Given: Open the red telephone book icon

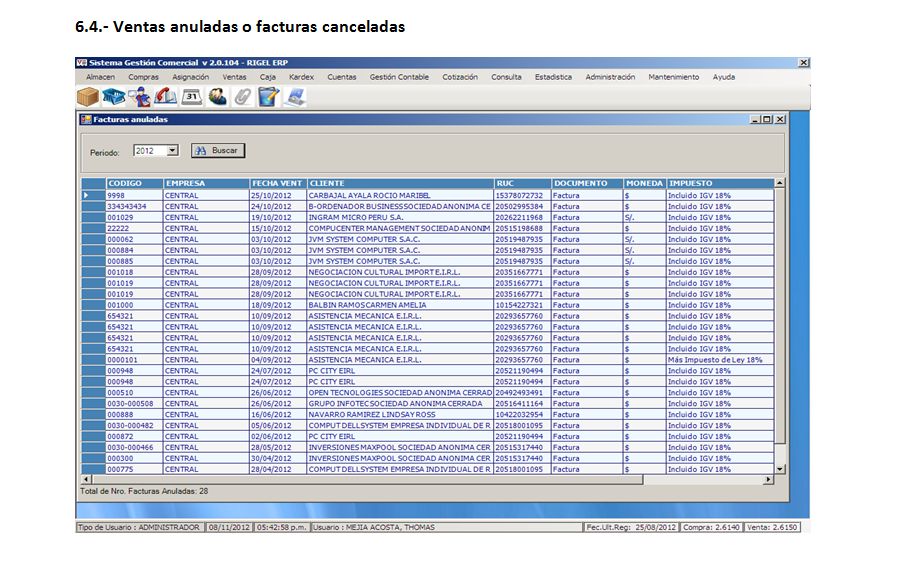Looking at the screenshot, I should click(x=166, y=97).
